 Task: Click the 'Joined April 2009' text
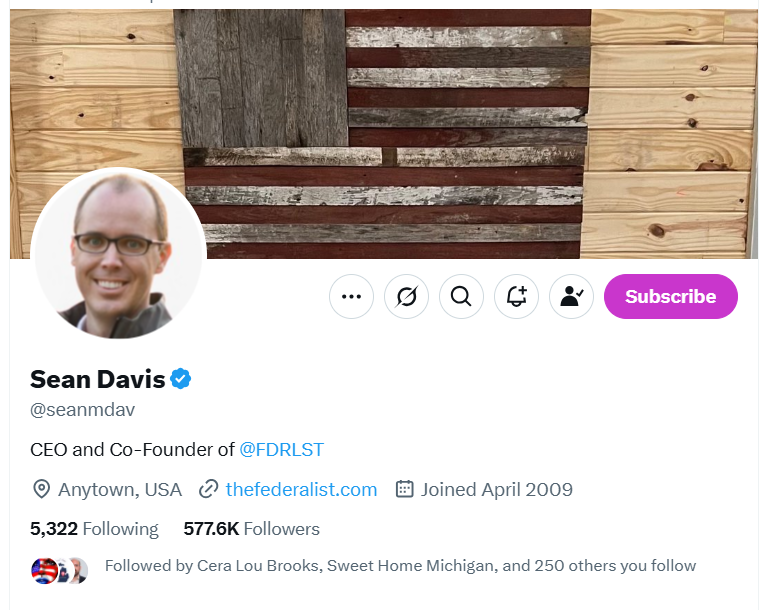pyautogui.click(x=496, y=489)
